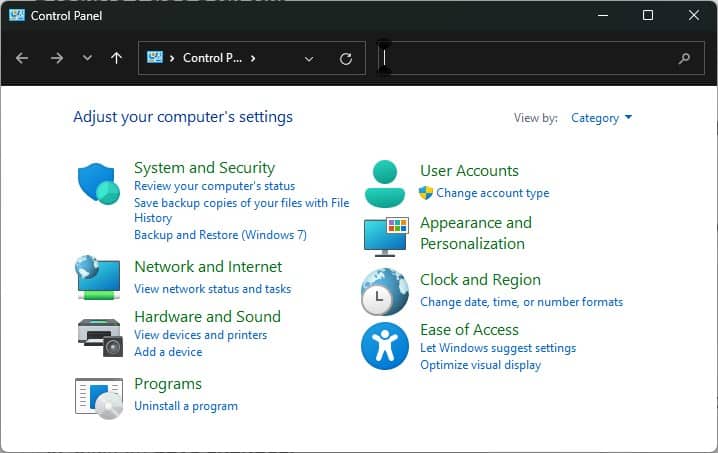Click inside the Control Panel search box
This screenshot has height=453, width=718.
coord(541,58)
